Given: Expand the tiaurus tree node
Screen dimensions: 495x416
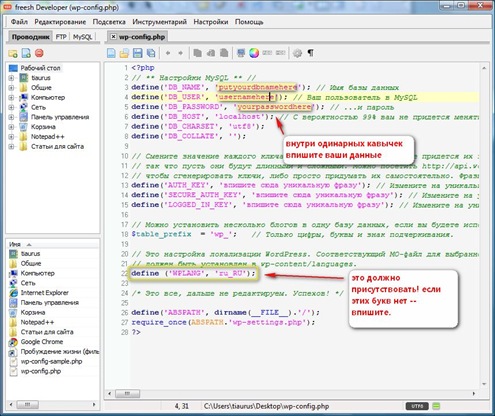Looking at the screenshot, I should [x=11, y=78].
